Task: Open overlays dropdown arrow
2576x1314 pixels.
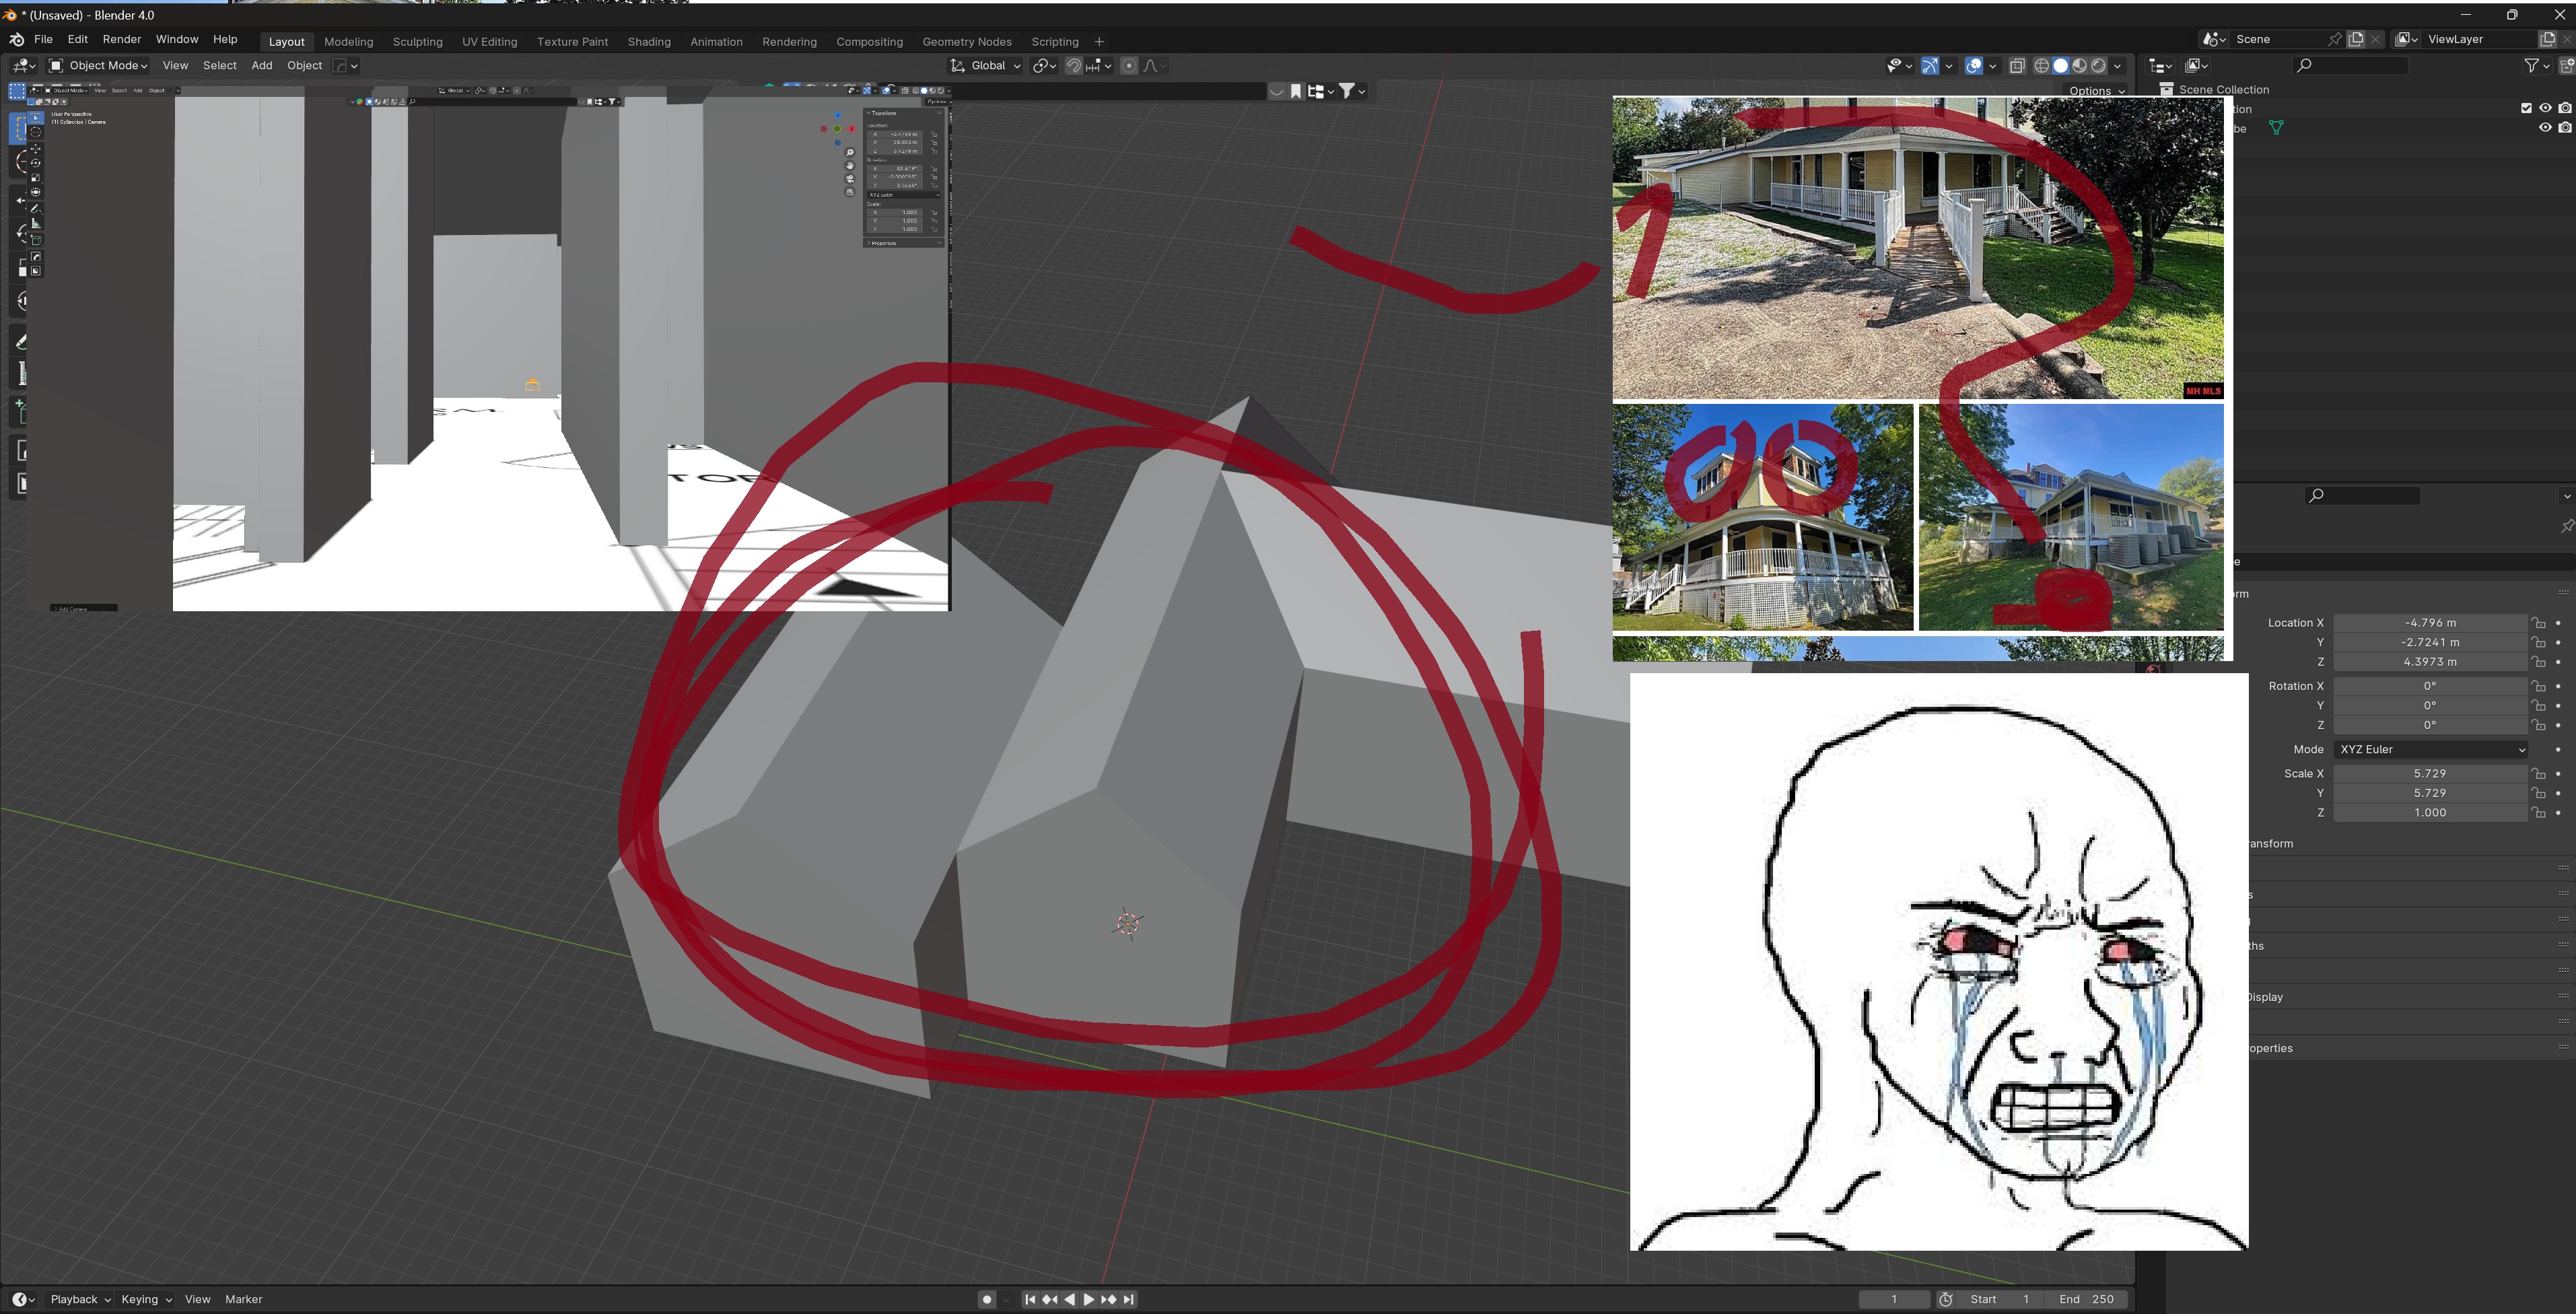Action: point(1993,66)
